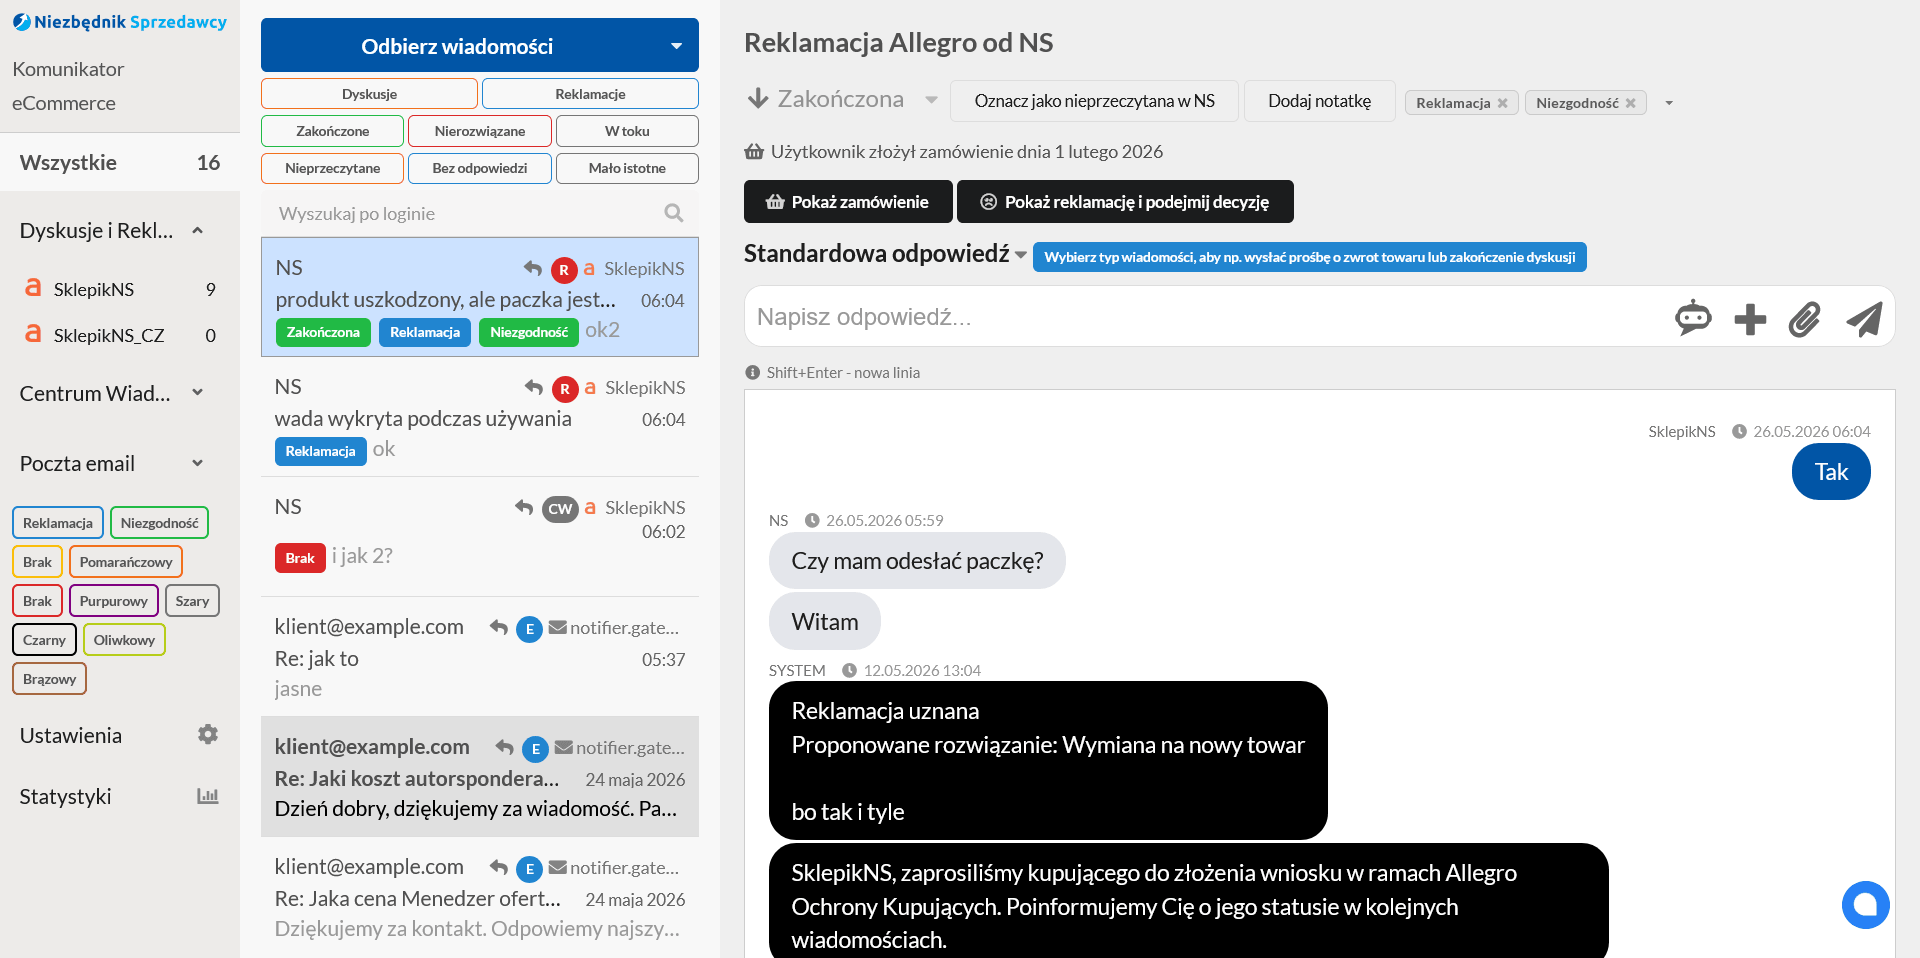1920x958 pixels.
Task: Collapse the Dyskusje i Rekl... section
Action: pyautogui.click(x=198, y=231)
